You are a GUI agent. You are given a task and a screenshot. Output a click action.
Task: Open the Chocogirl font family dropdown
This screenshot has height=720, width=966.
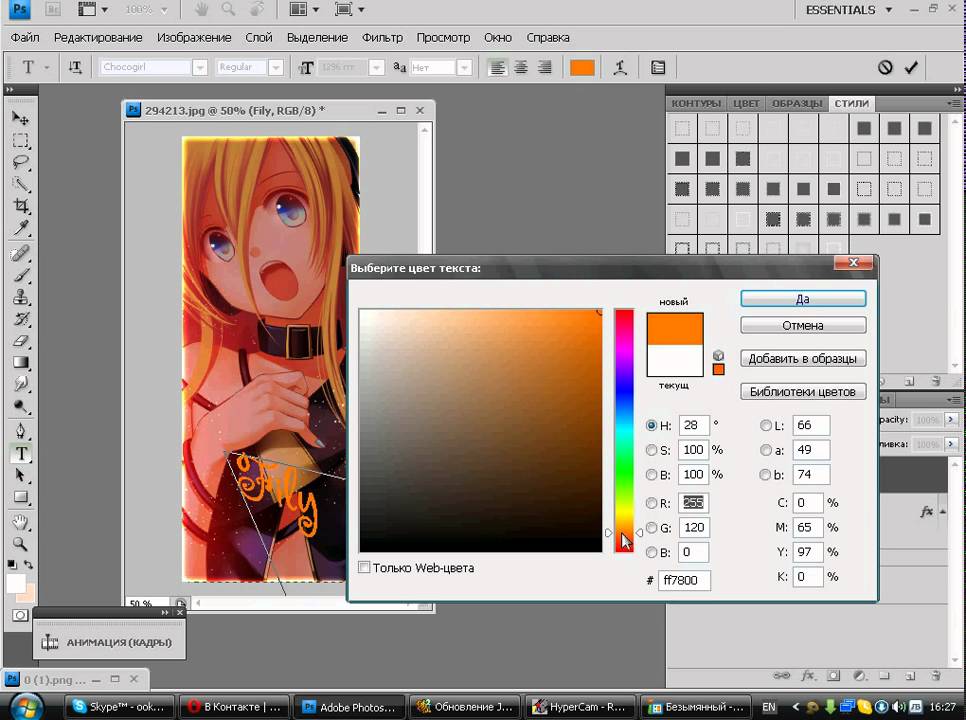click(200, 67)
